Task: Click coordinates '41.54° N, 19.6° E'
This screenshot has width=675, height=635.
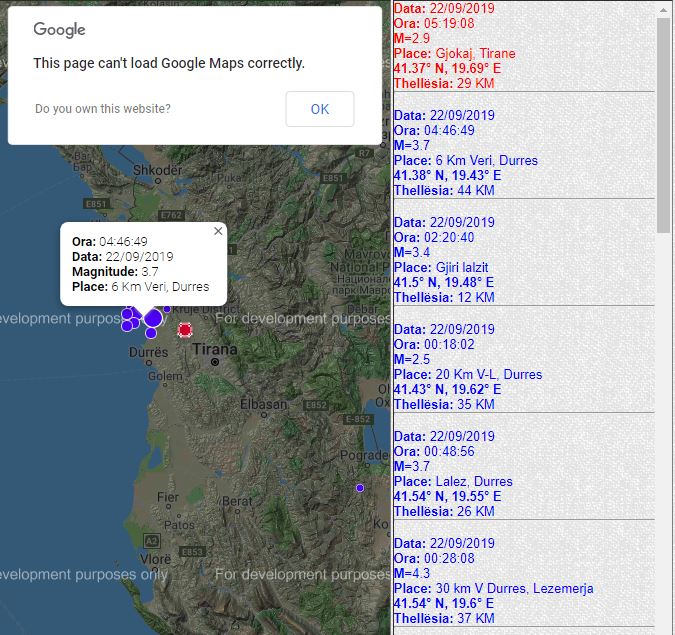Action: click(x=443, y=604)
